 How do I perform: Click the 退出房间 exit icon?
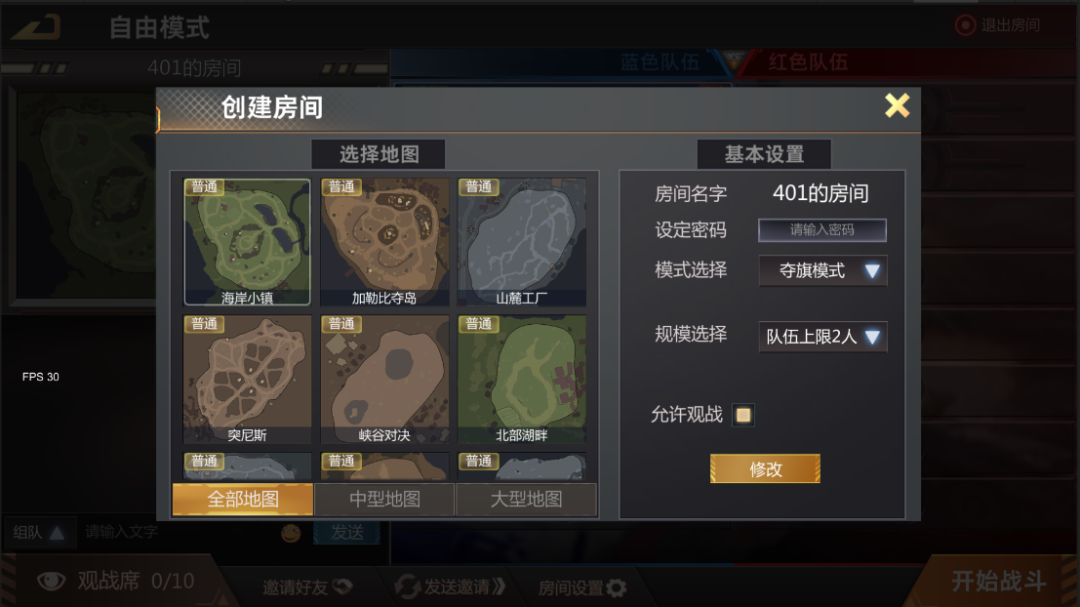point(965,25)
